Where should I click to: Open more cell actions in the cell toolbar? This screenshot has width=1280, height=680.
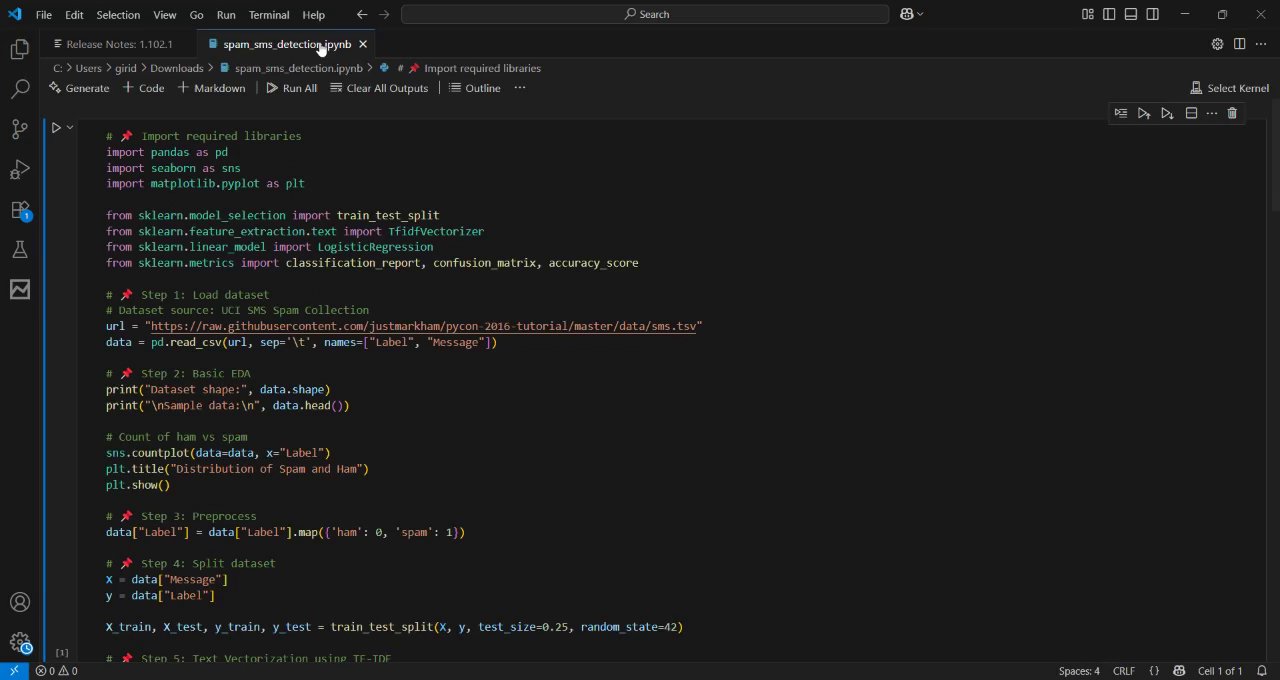coord(1212,113)
